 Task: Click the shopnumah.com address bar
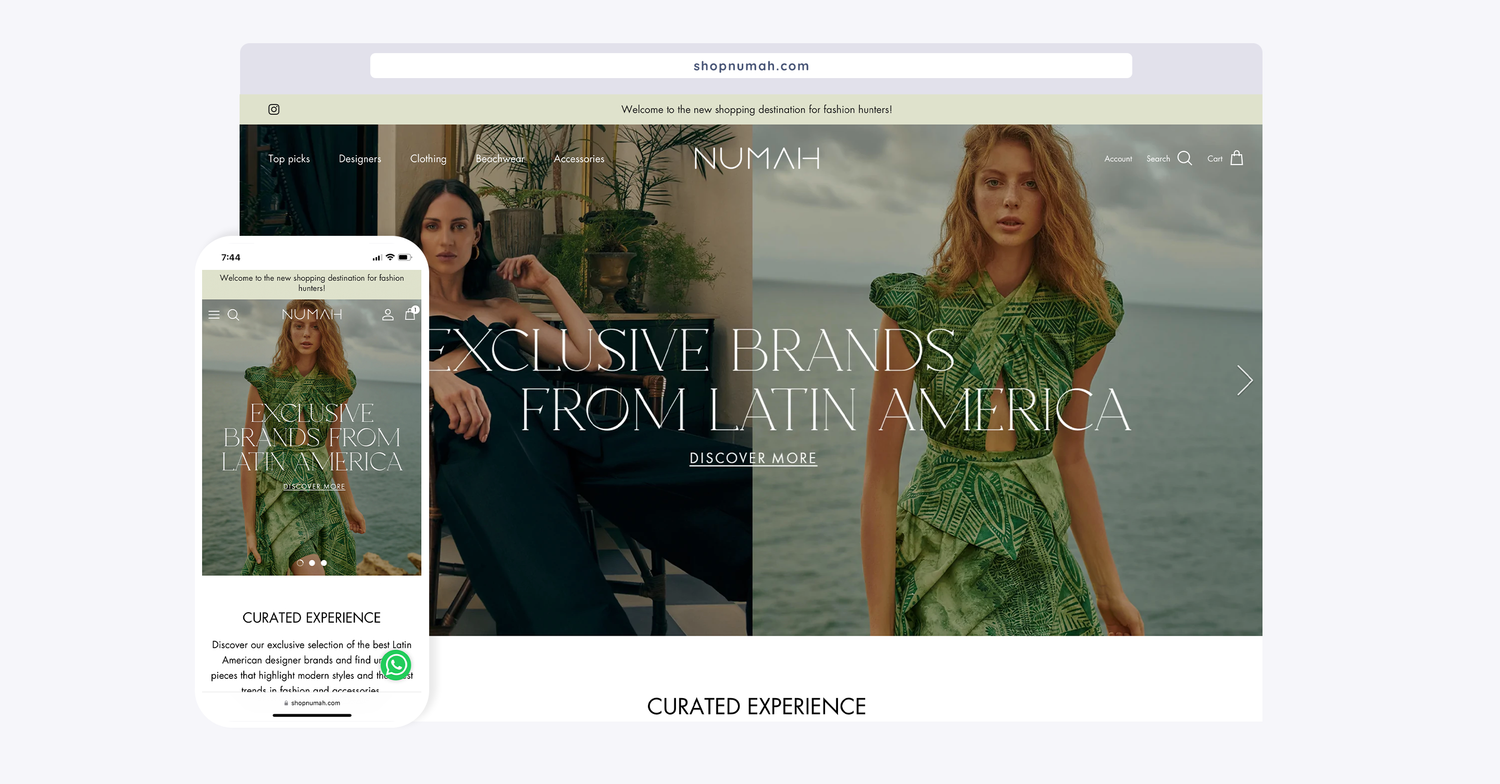tap(751, 66)
